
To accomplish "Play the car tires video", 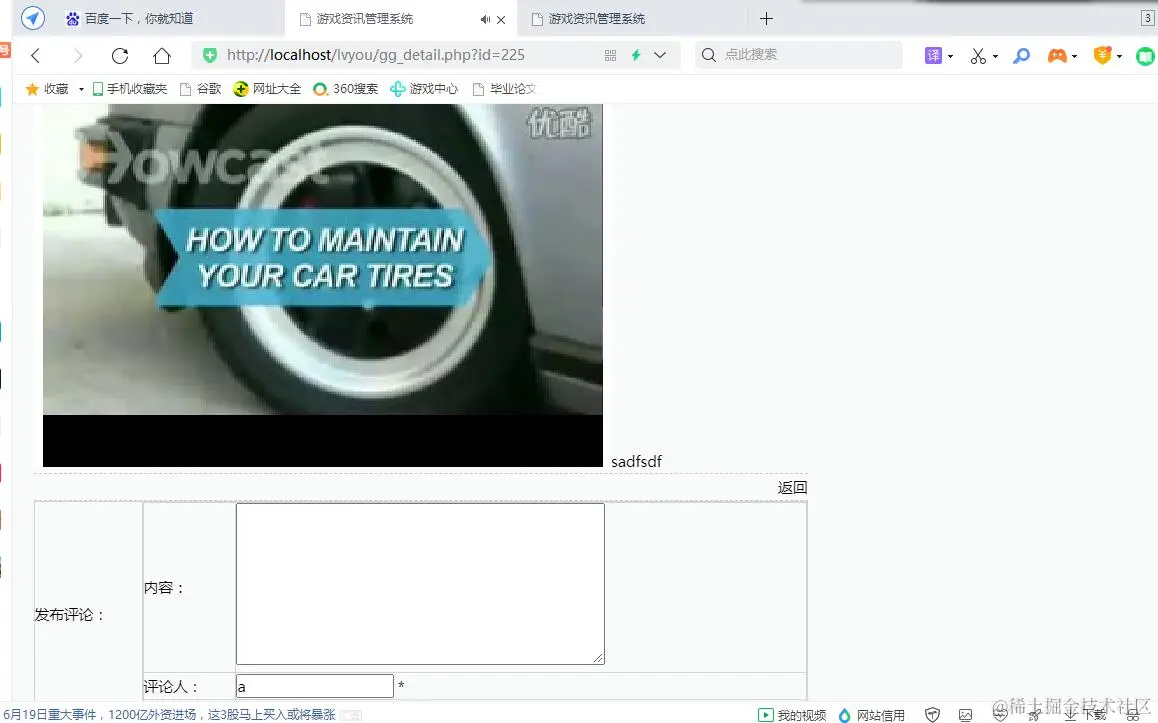I will click(323, 285).
